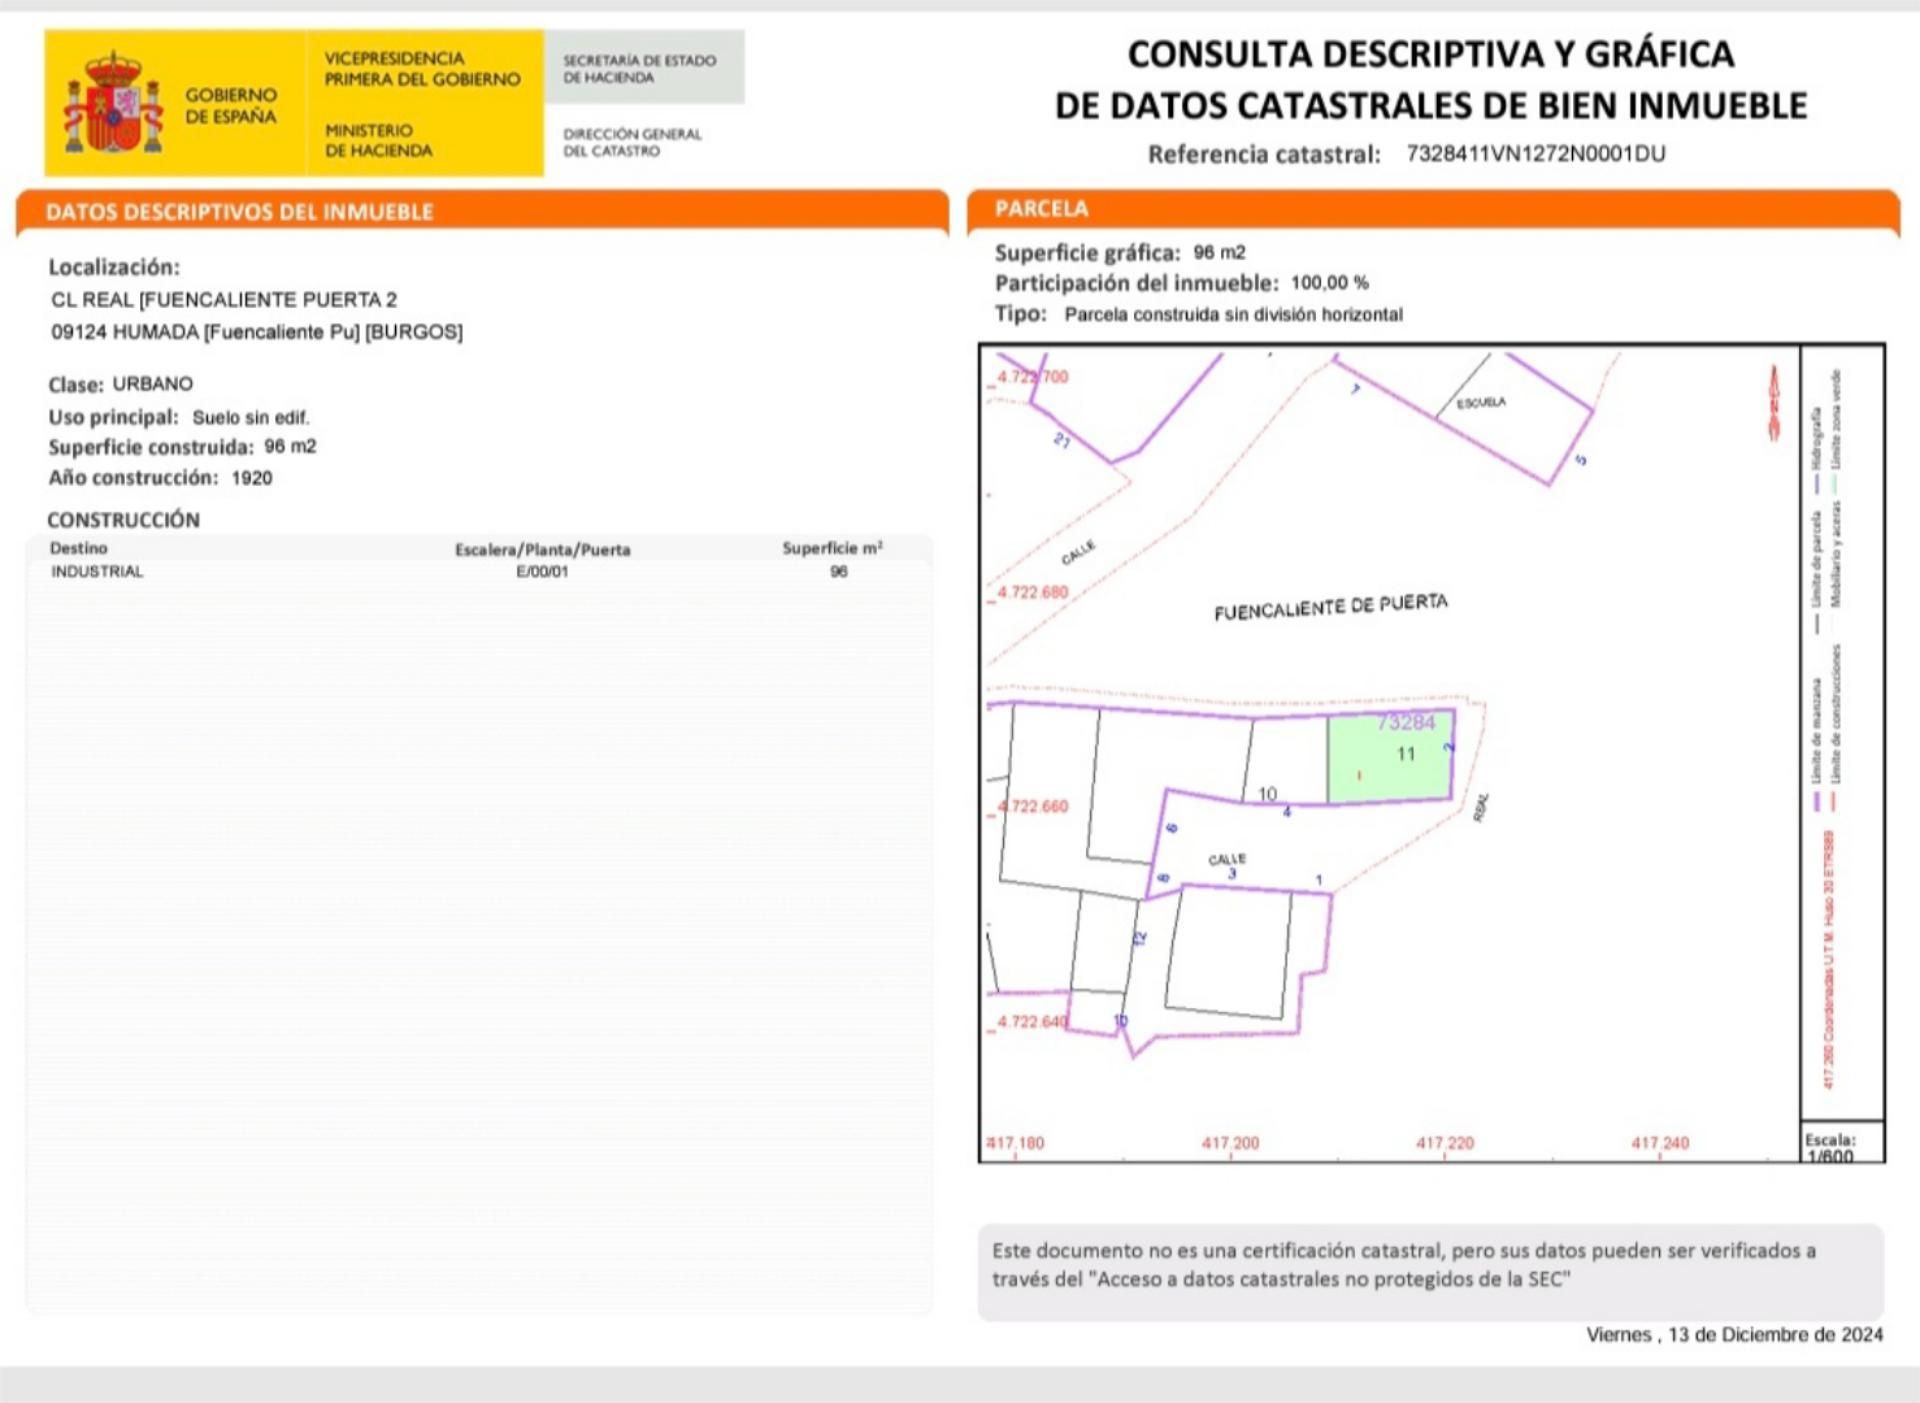
Task: Click the 'De datos catastrales de bien inmueble' line
Action: click(1431, 105)
